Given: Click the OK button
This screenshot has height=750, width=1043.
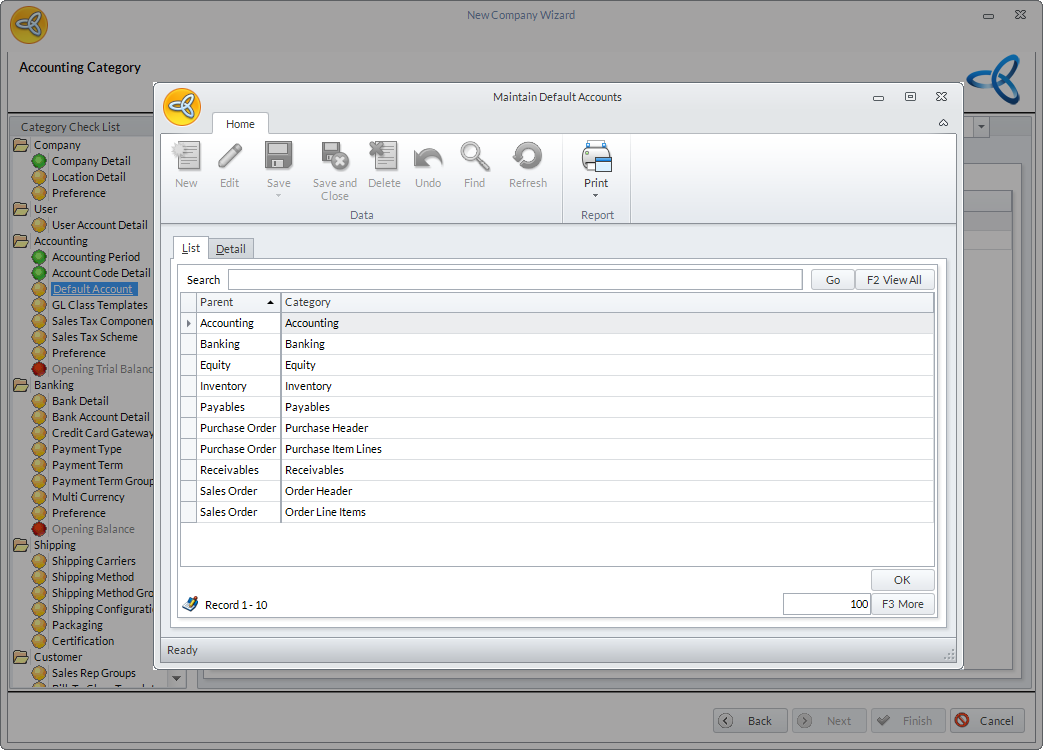Looking at the screenshot, I should (902, 580).
